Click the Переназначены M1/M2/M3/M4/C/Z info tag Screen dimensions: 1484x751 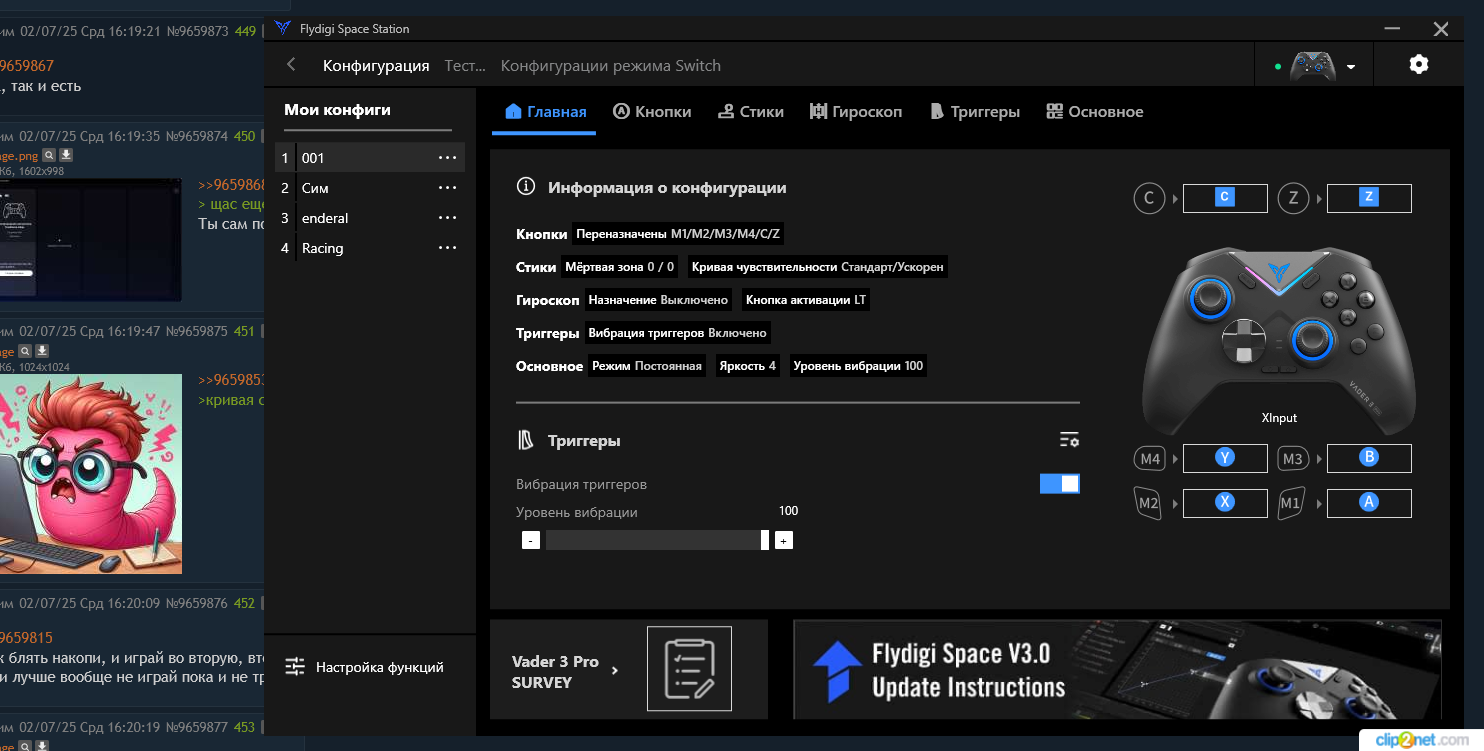pos(679,234)
